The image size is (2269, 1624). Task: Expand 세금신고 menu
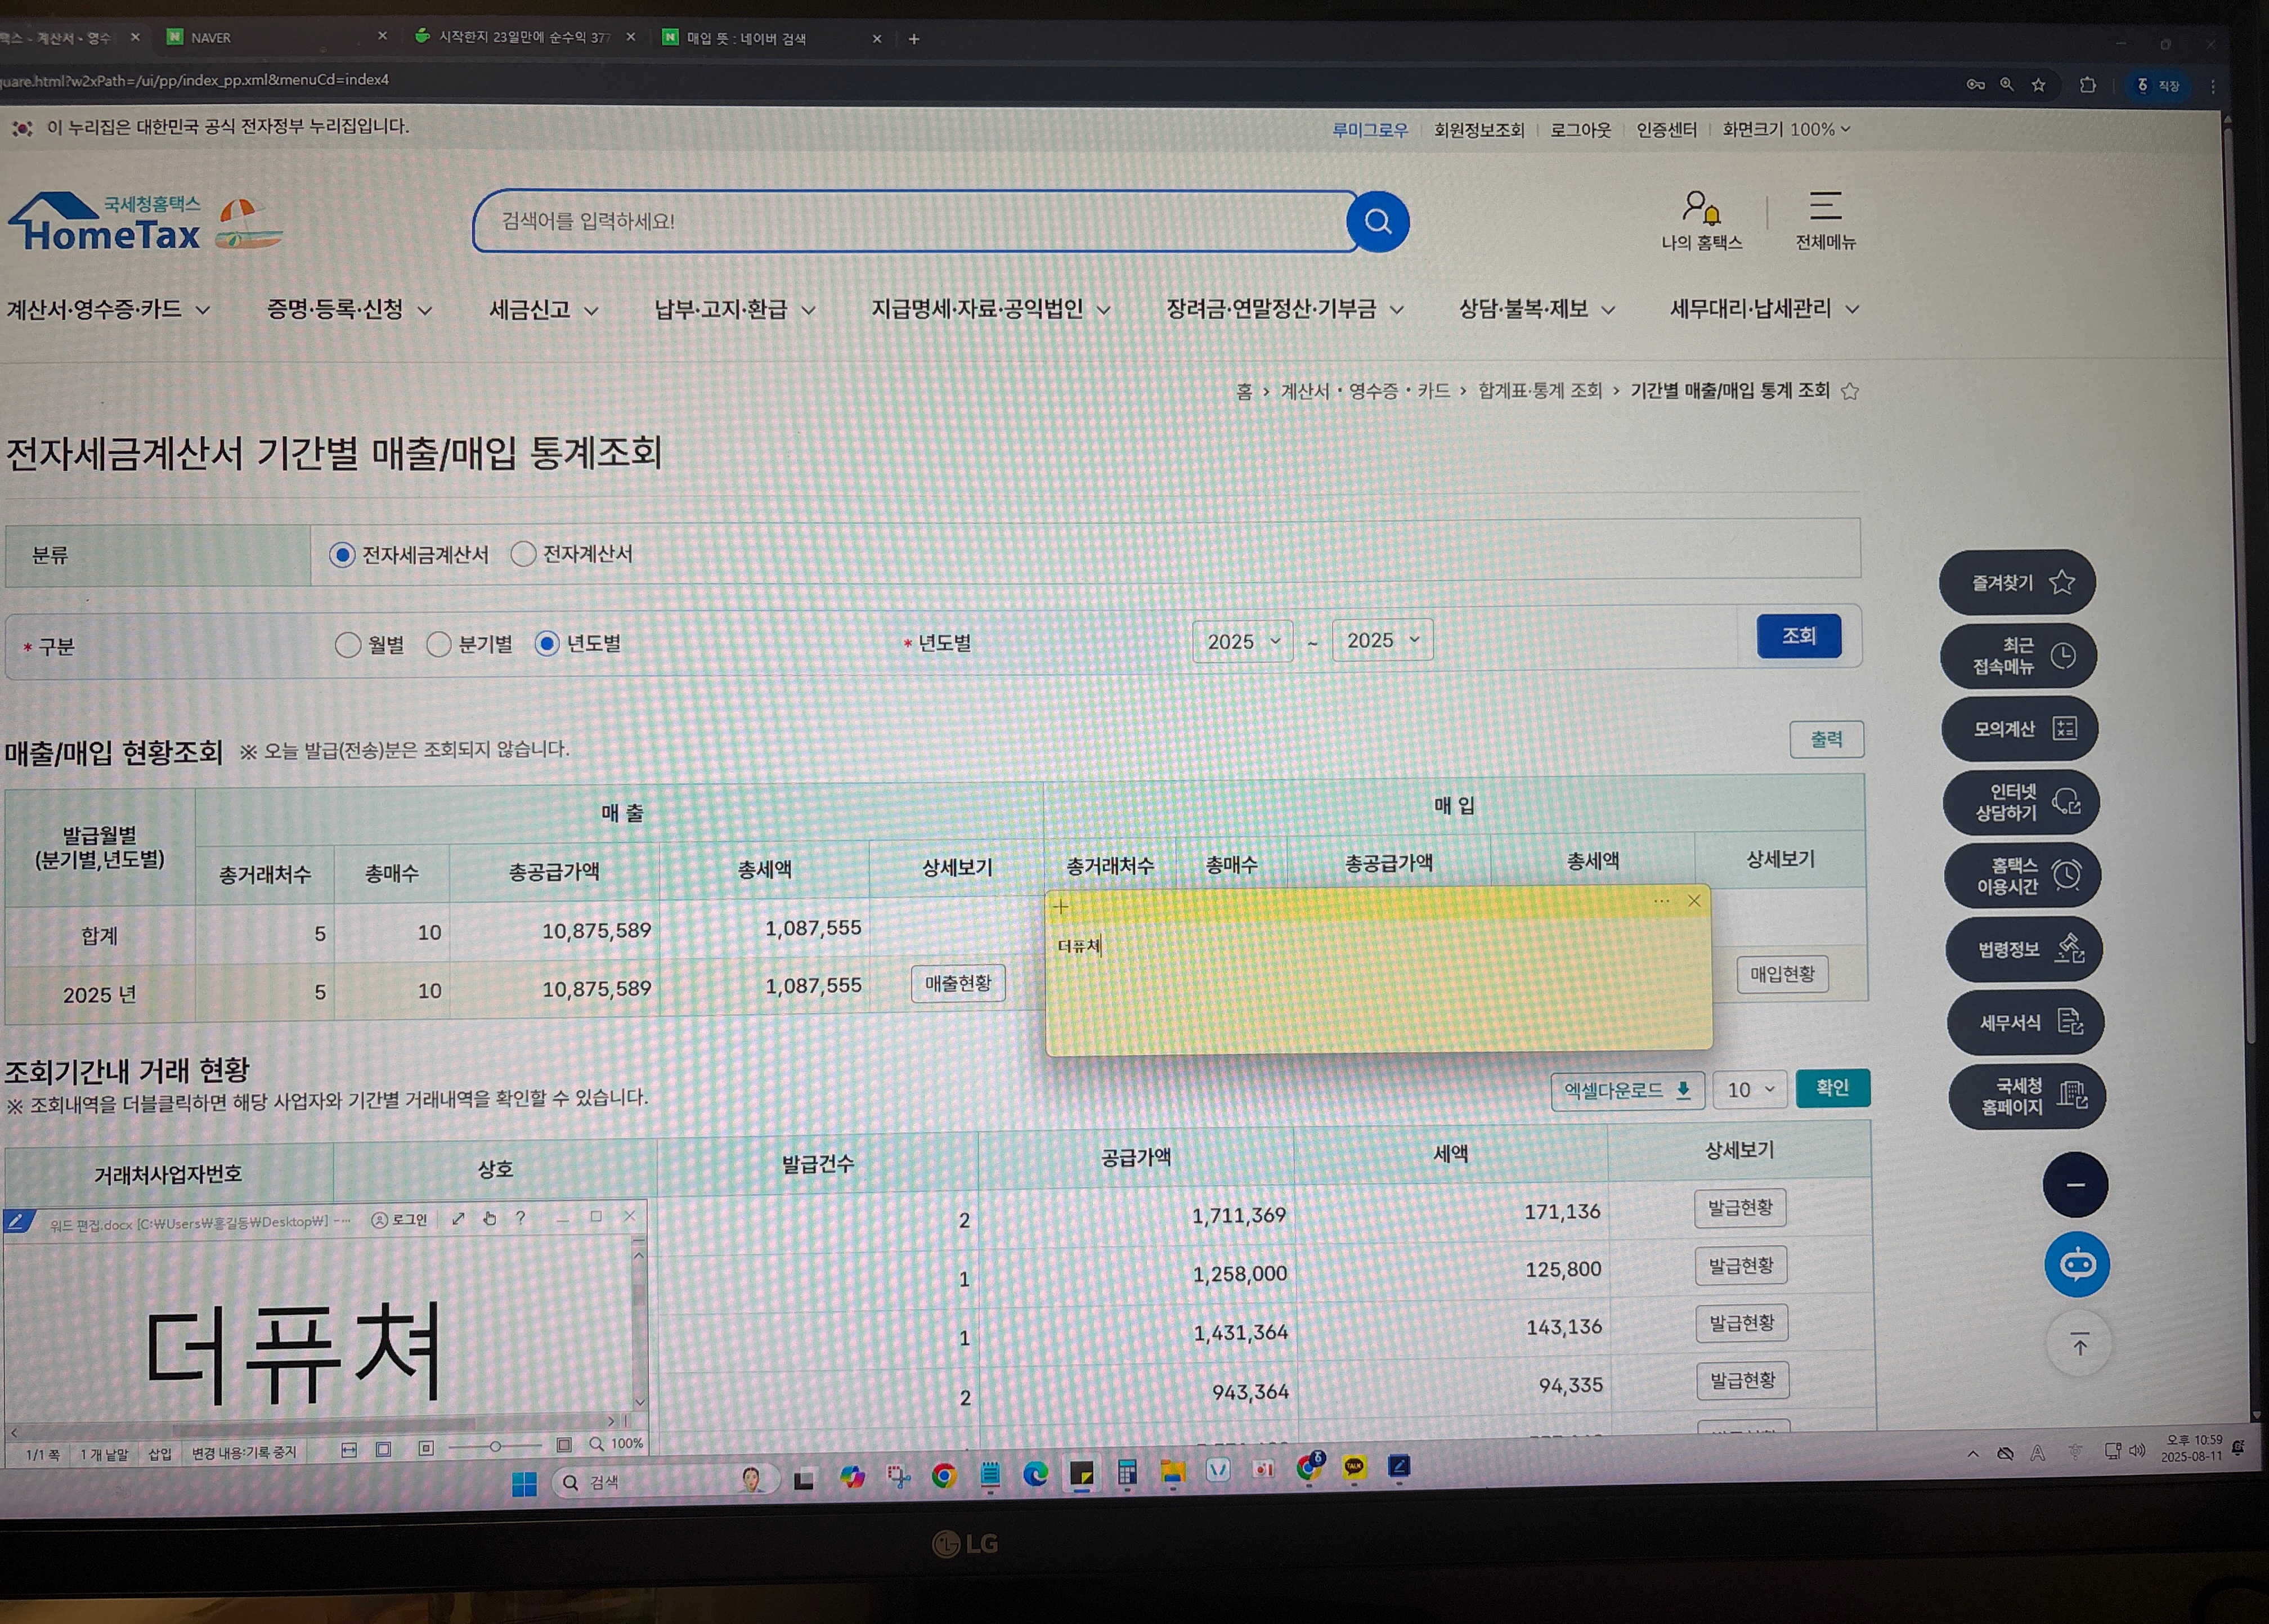tap(543, 309)
